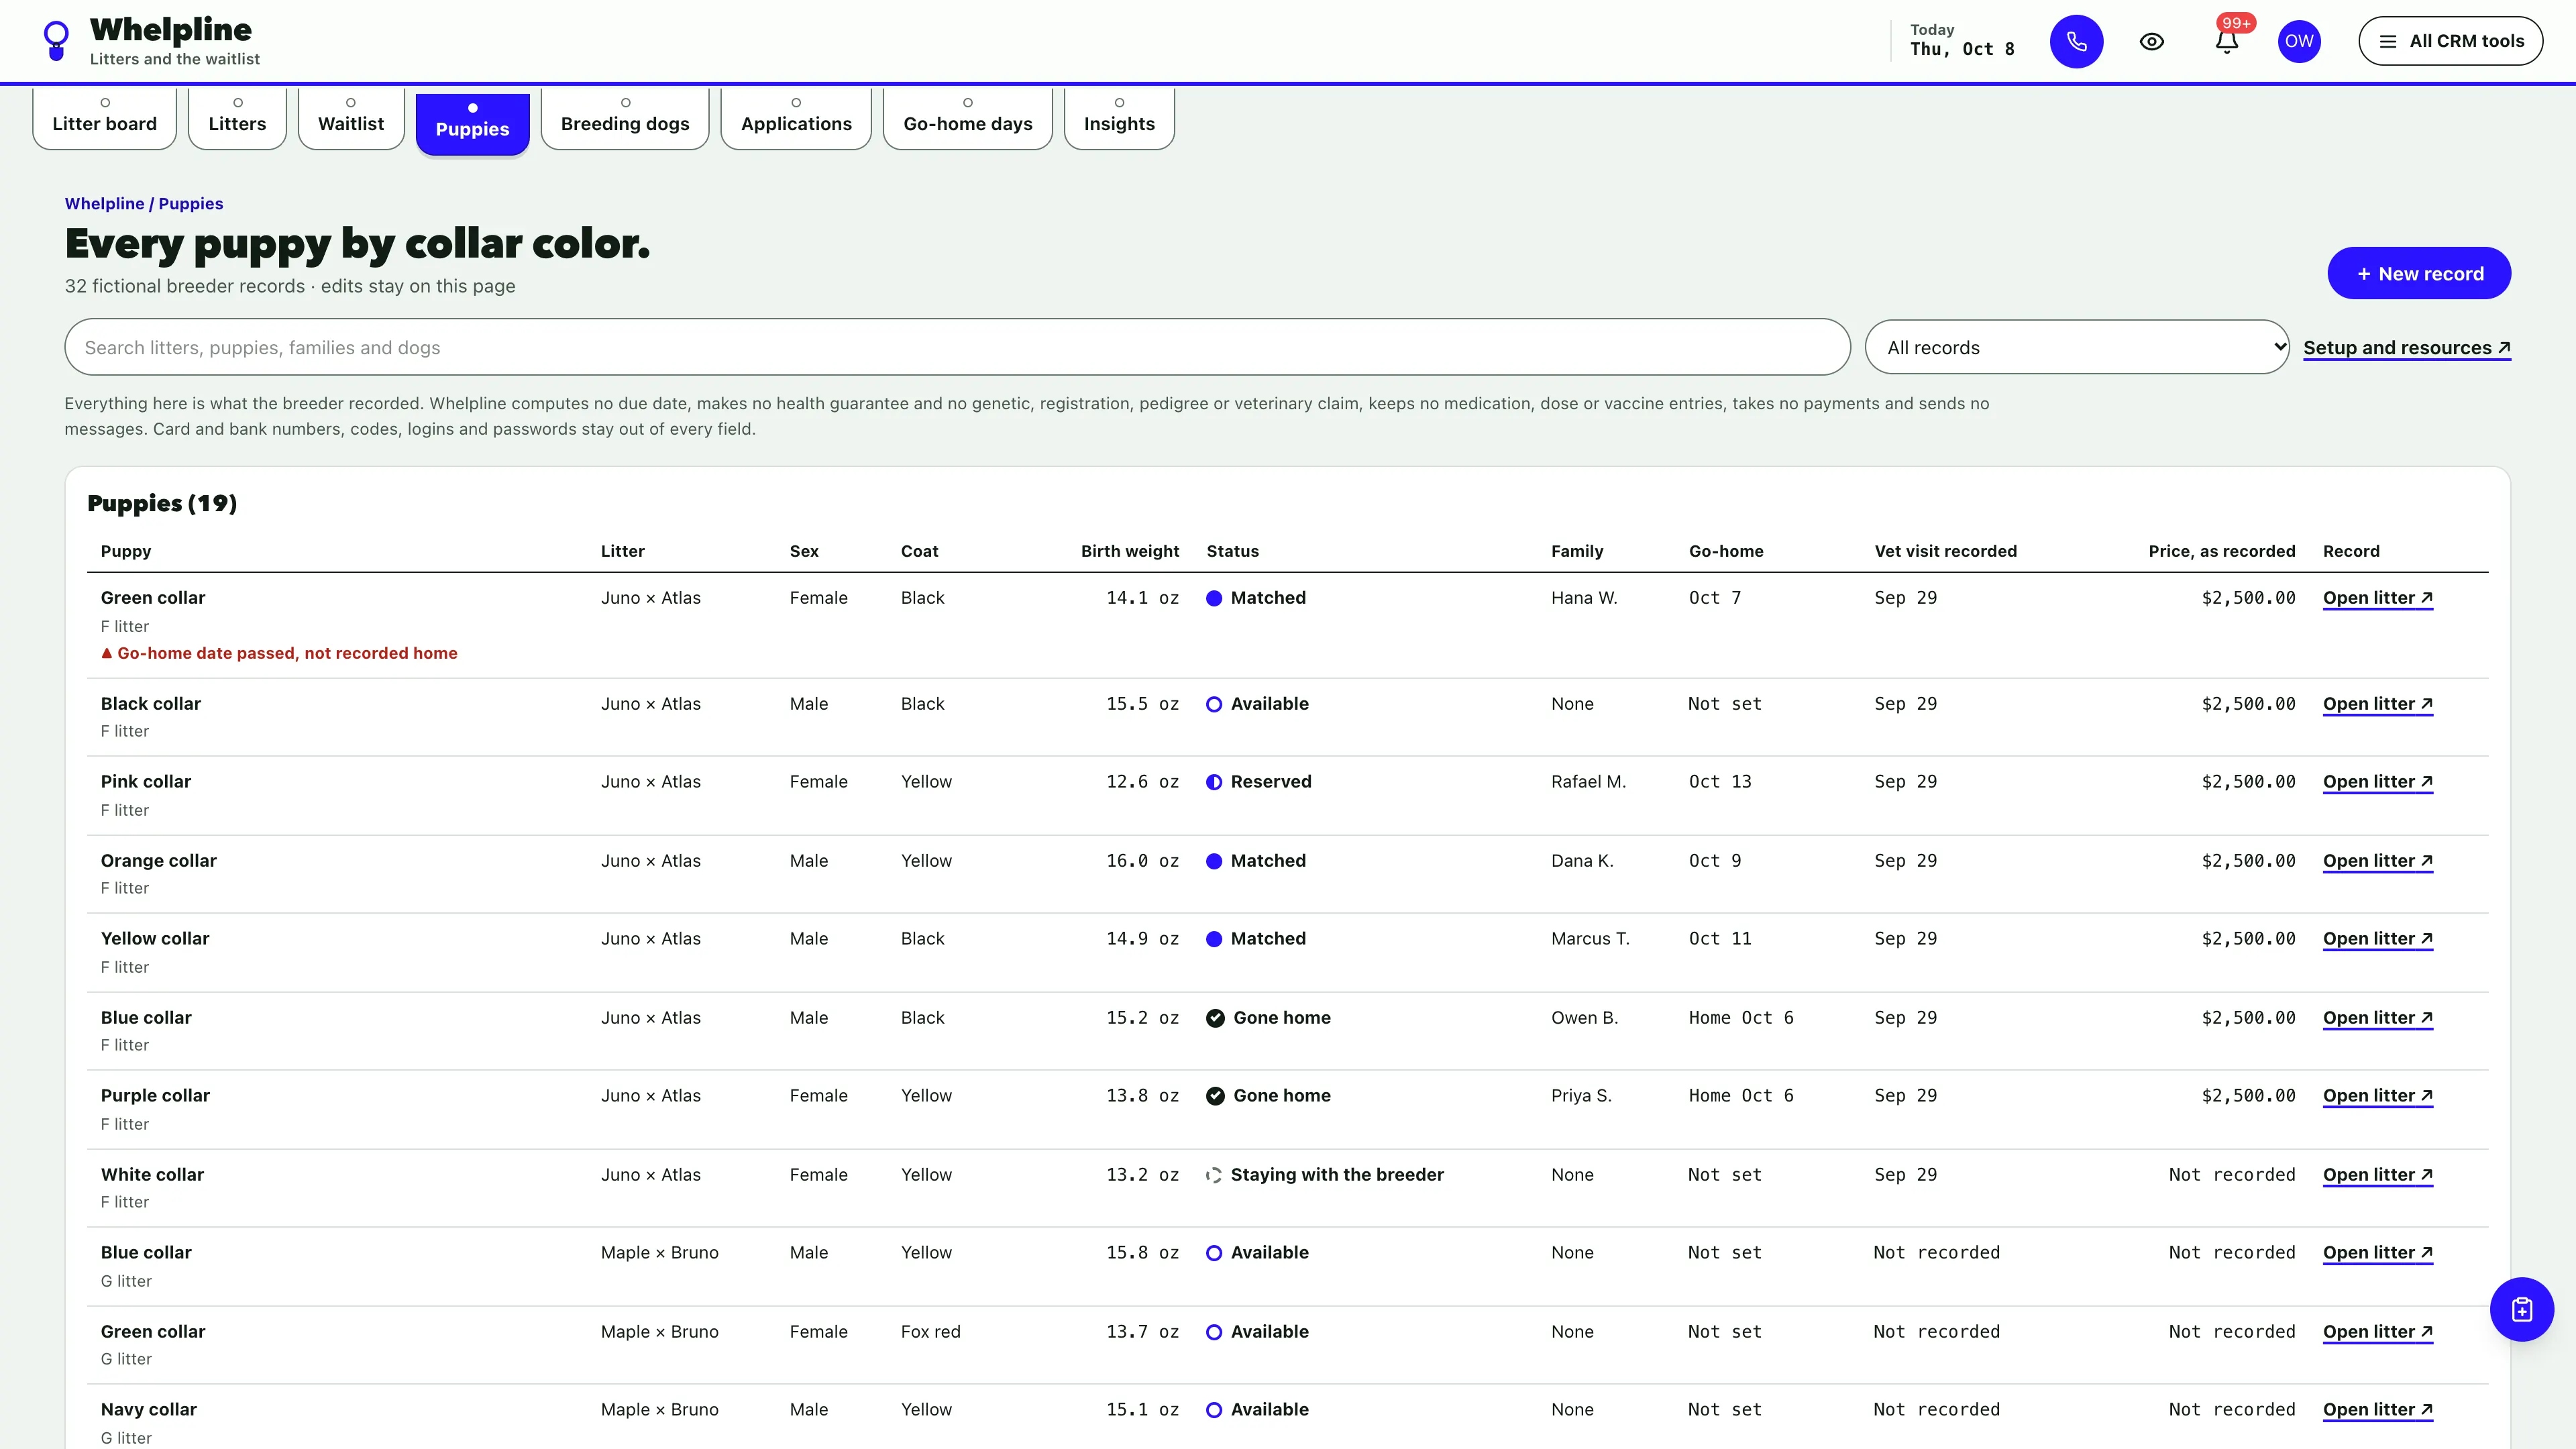Create a New record
The width and height of the screenshot is (2576, 1449).
[x=2418, y=273]
